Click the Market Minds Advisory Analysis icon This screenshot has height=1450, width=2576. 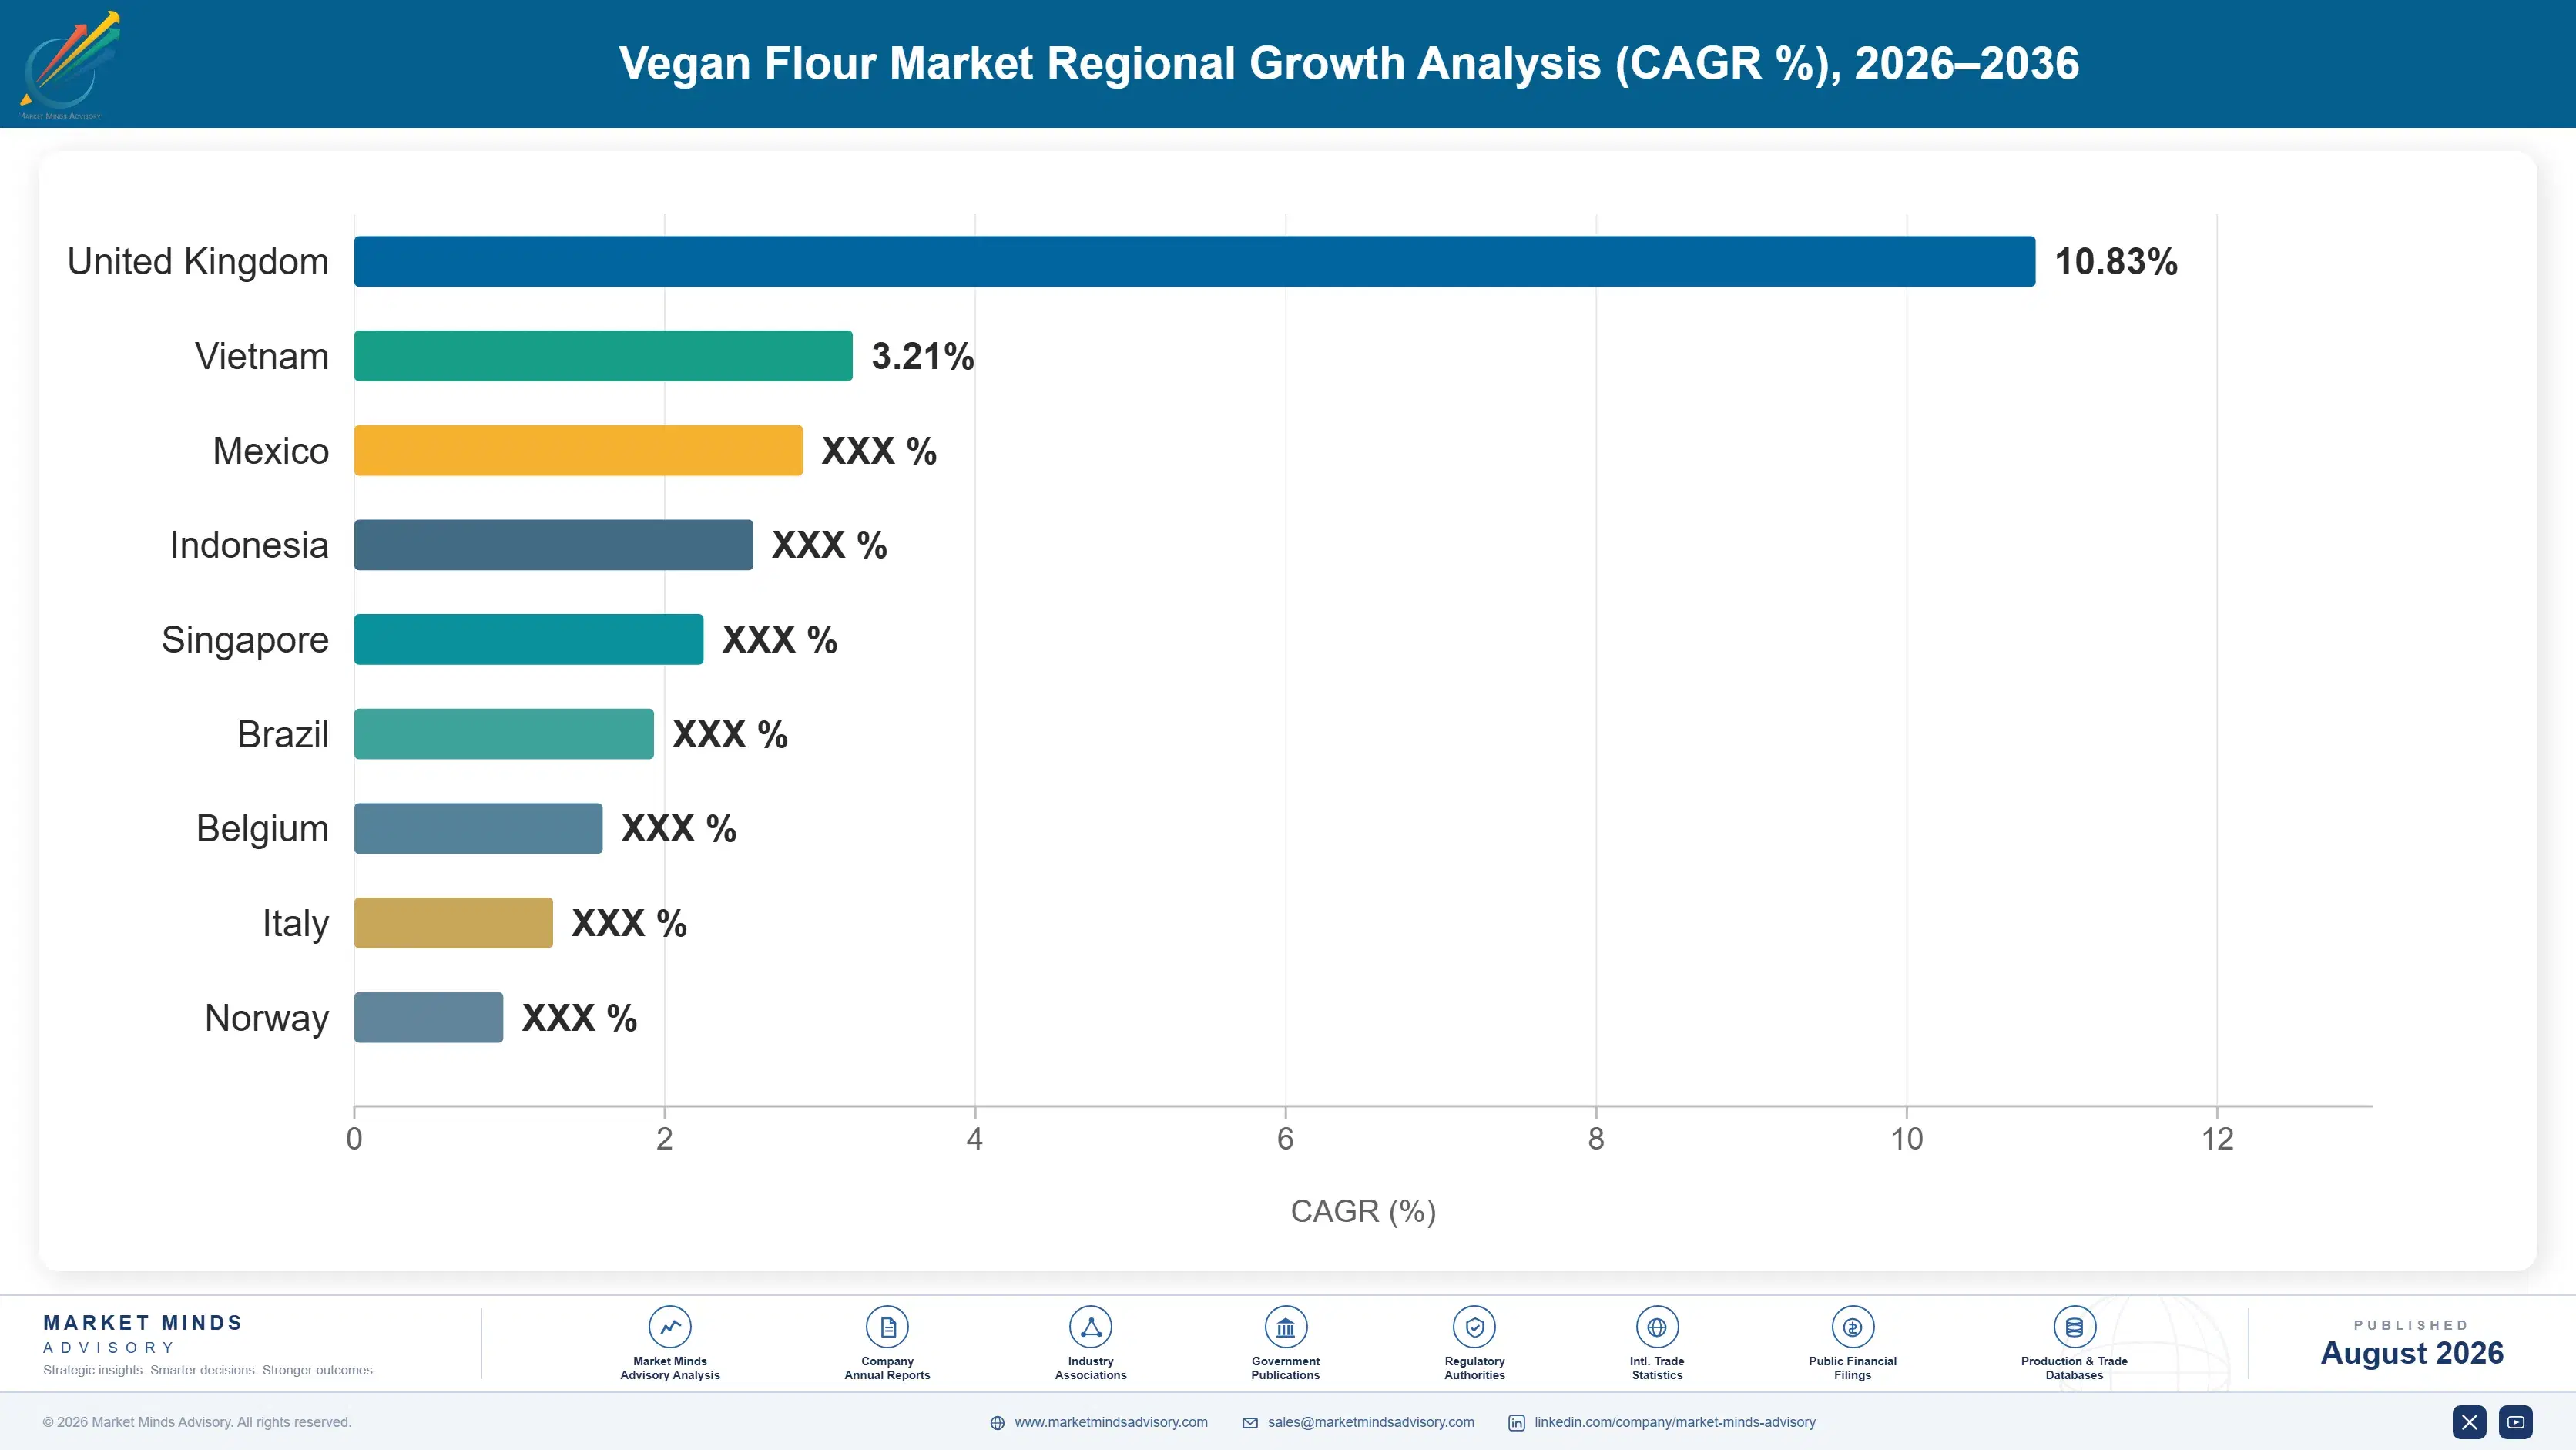[x=670, y=1327]
